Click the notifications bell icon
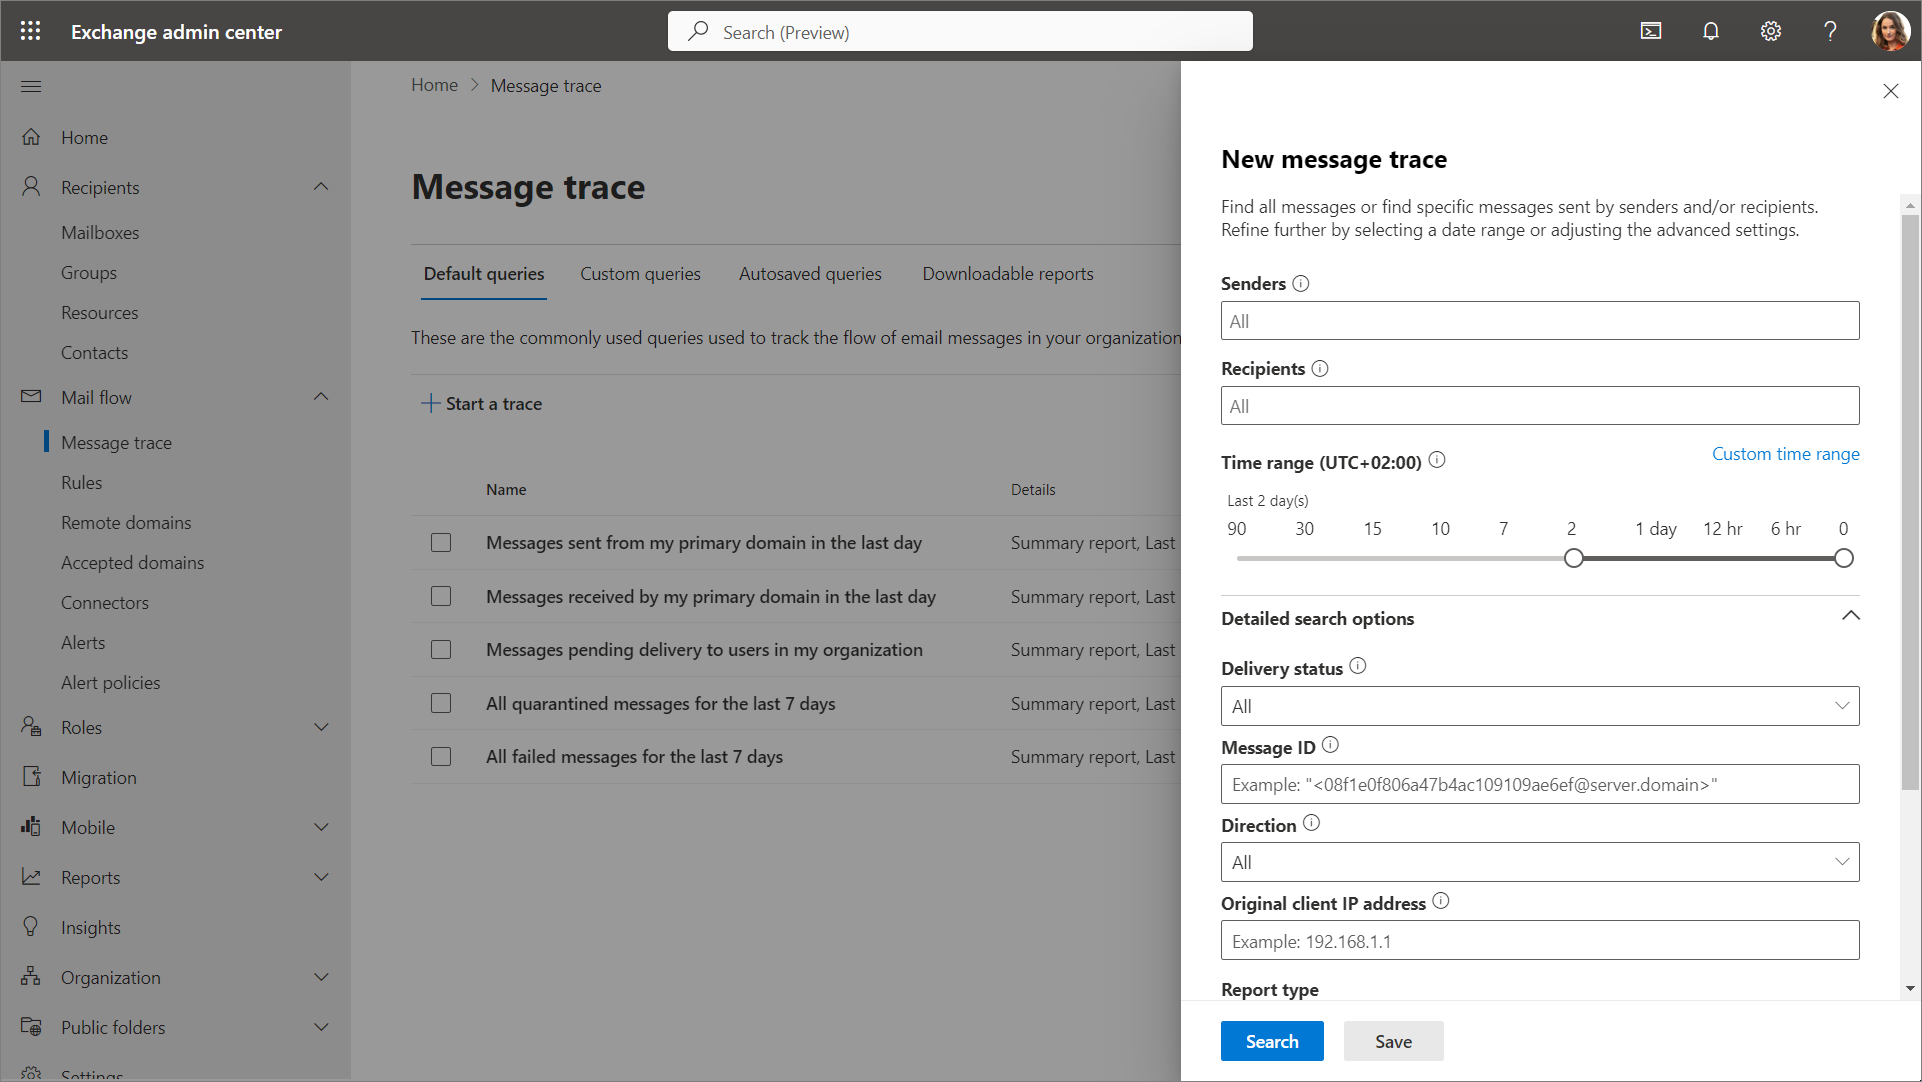 tap(1711, 31)
